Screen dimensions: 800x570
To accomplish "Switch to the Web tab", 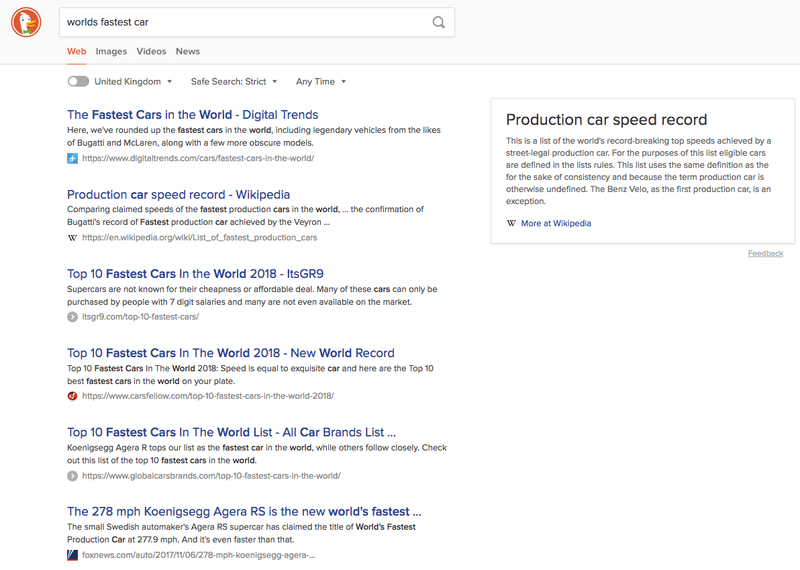I will pos(77,52).
